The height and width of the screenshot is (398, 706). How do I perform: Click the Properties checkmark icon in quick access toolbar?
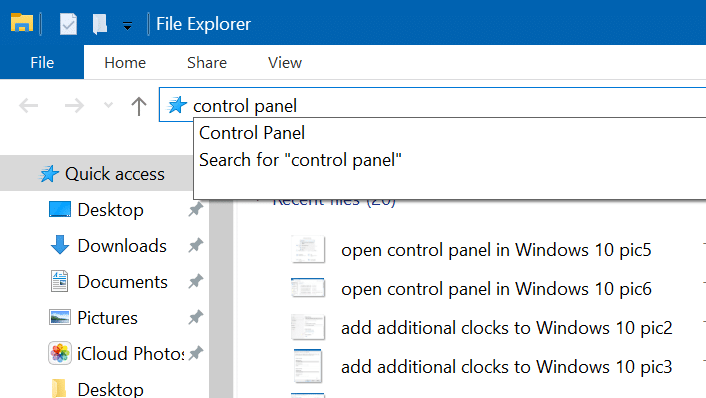coord(68,24)
